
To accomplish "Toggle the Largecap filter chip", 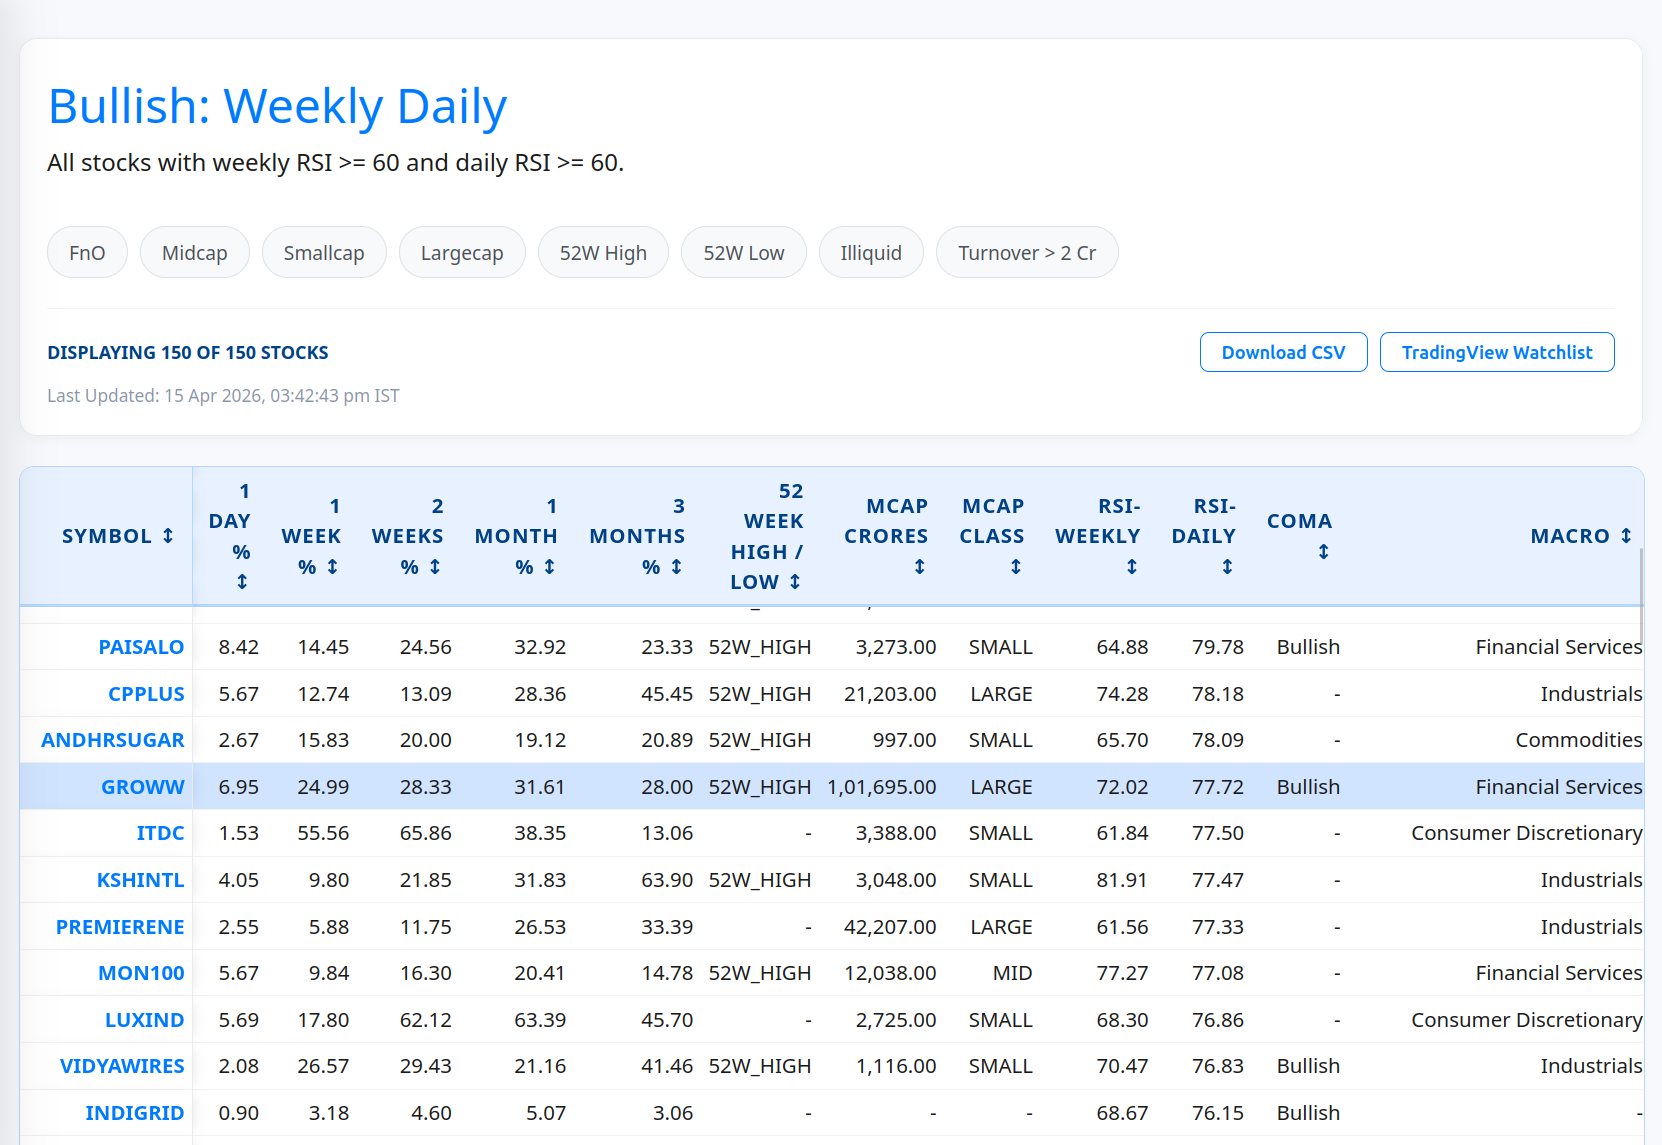I will 462,252.
